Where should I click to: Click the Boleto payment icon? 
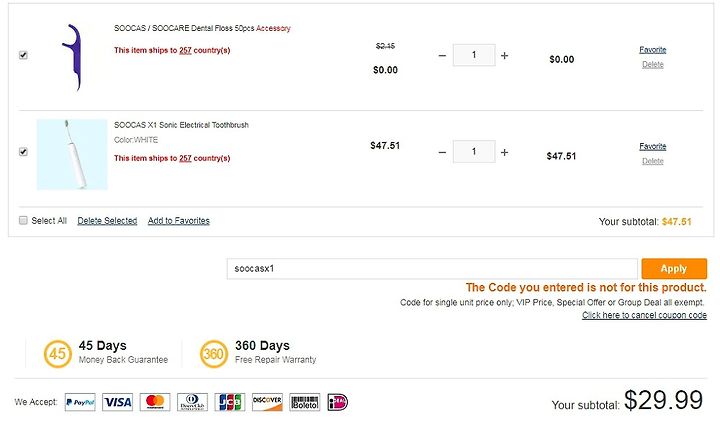(305, 402)
